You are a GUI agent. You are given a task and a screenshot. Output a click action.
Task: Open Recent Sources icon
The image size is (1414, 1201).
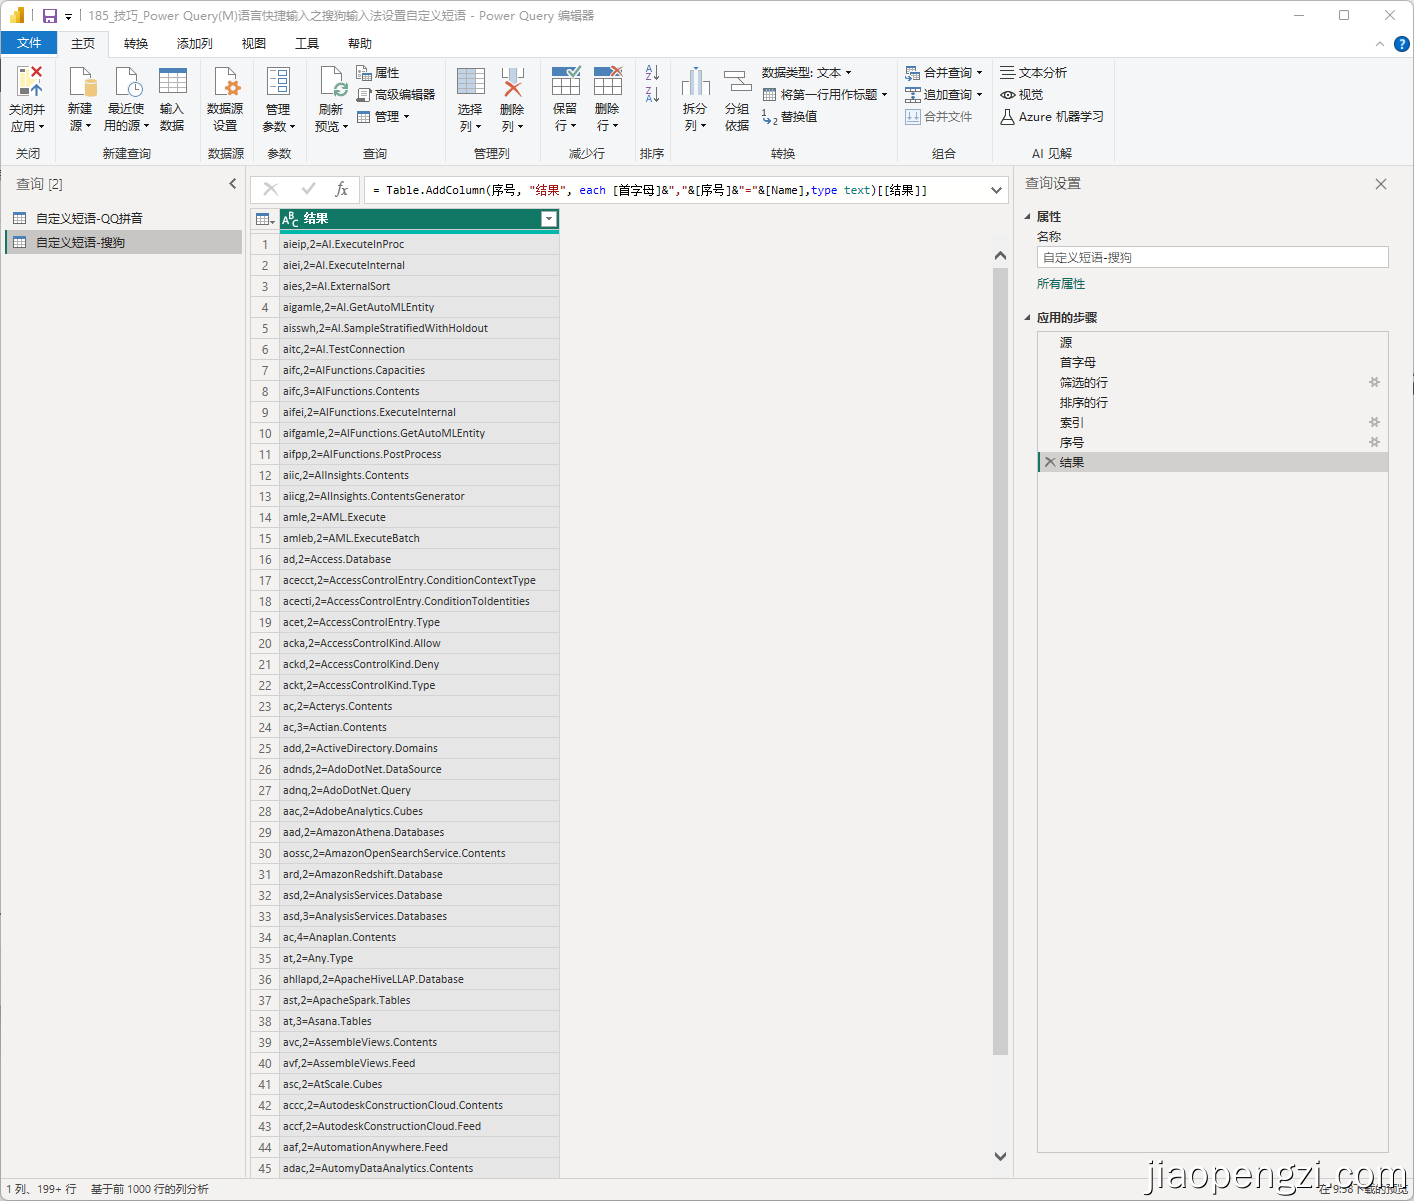pos(127,82)
